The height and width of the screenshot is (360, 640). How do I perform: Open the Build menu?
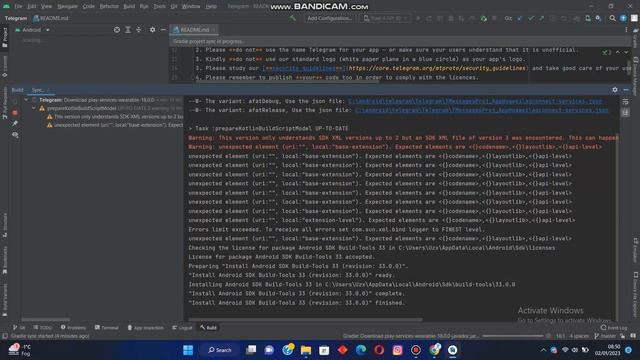click(x=129, y=7)
